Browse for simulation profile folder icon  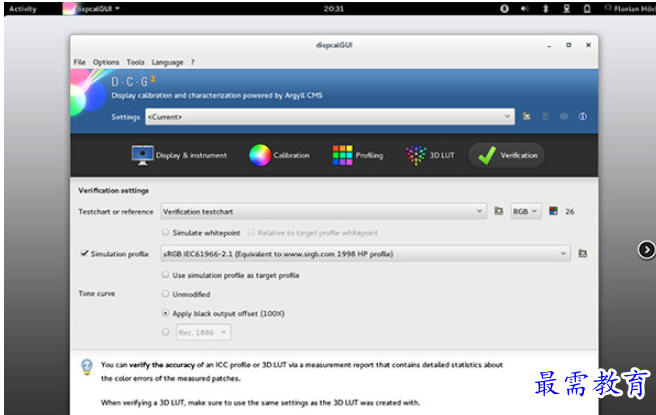click(x=582, y=253)
